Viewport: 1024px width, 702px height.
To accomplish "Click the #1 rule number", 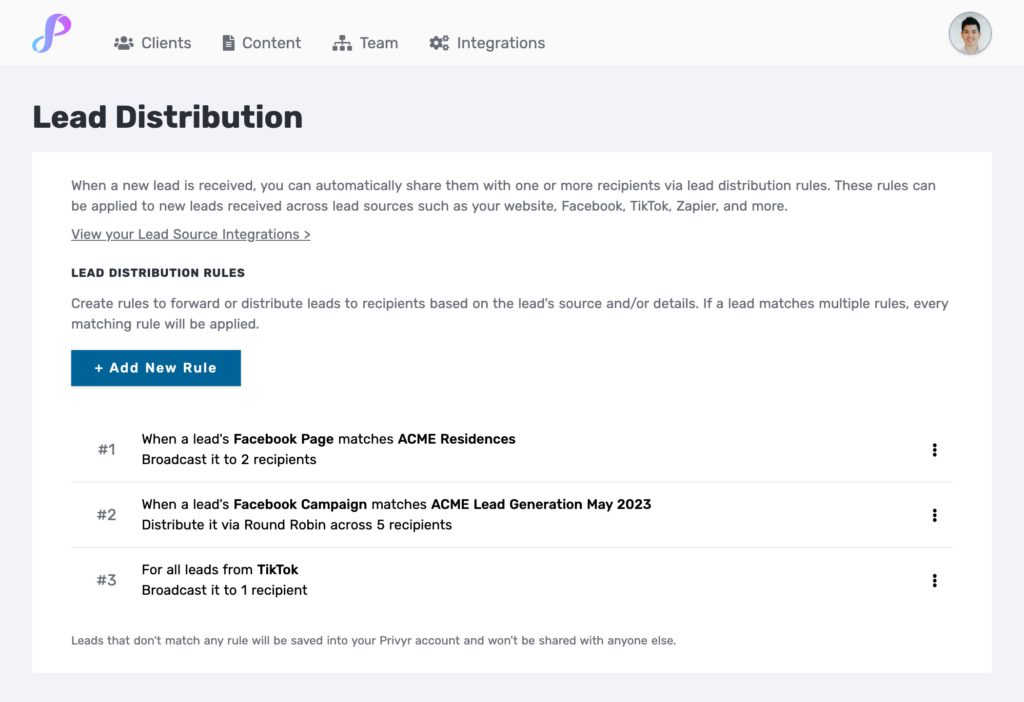I will click(x=106, y=450).
